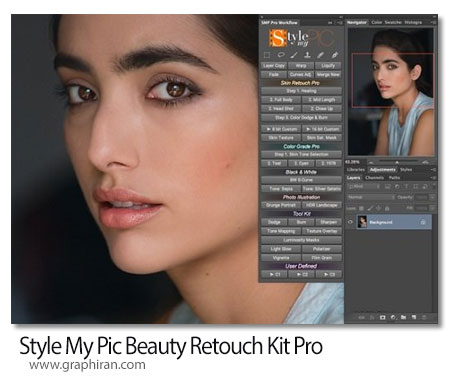Click the adjustment layer filter icon
Image resolution: width=450 pixels, height=379 pixels.
pos(397,187)
